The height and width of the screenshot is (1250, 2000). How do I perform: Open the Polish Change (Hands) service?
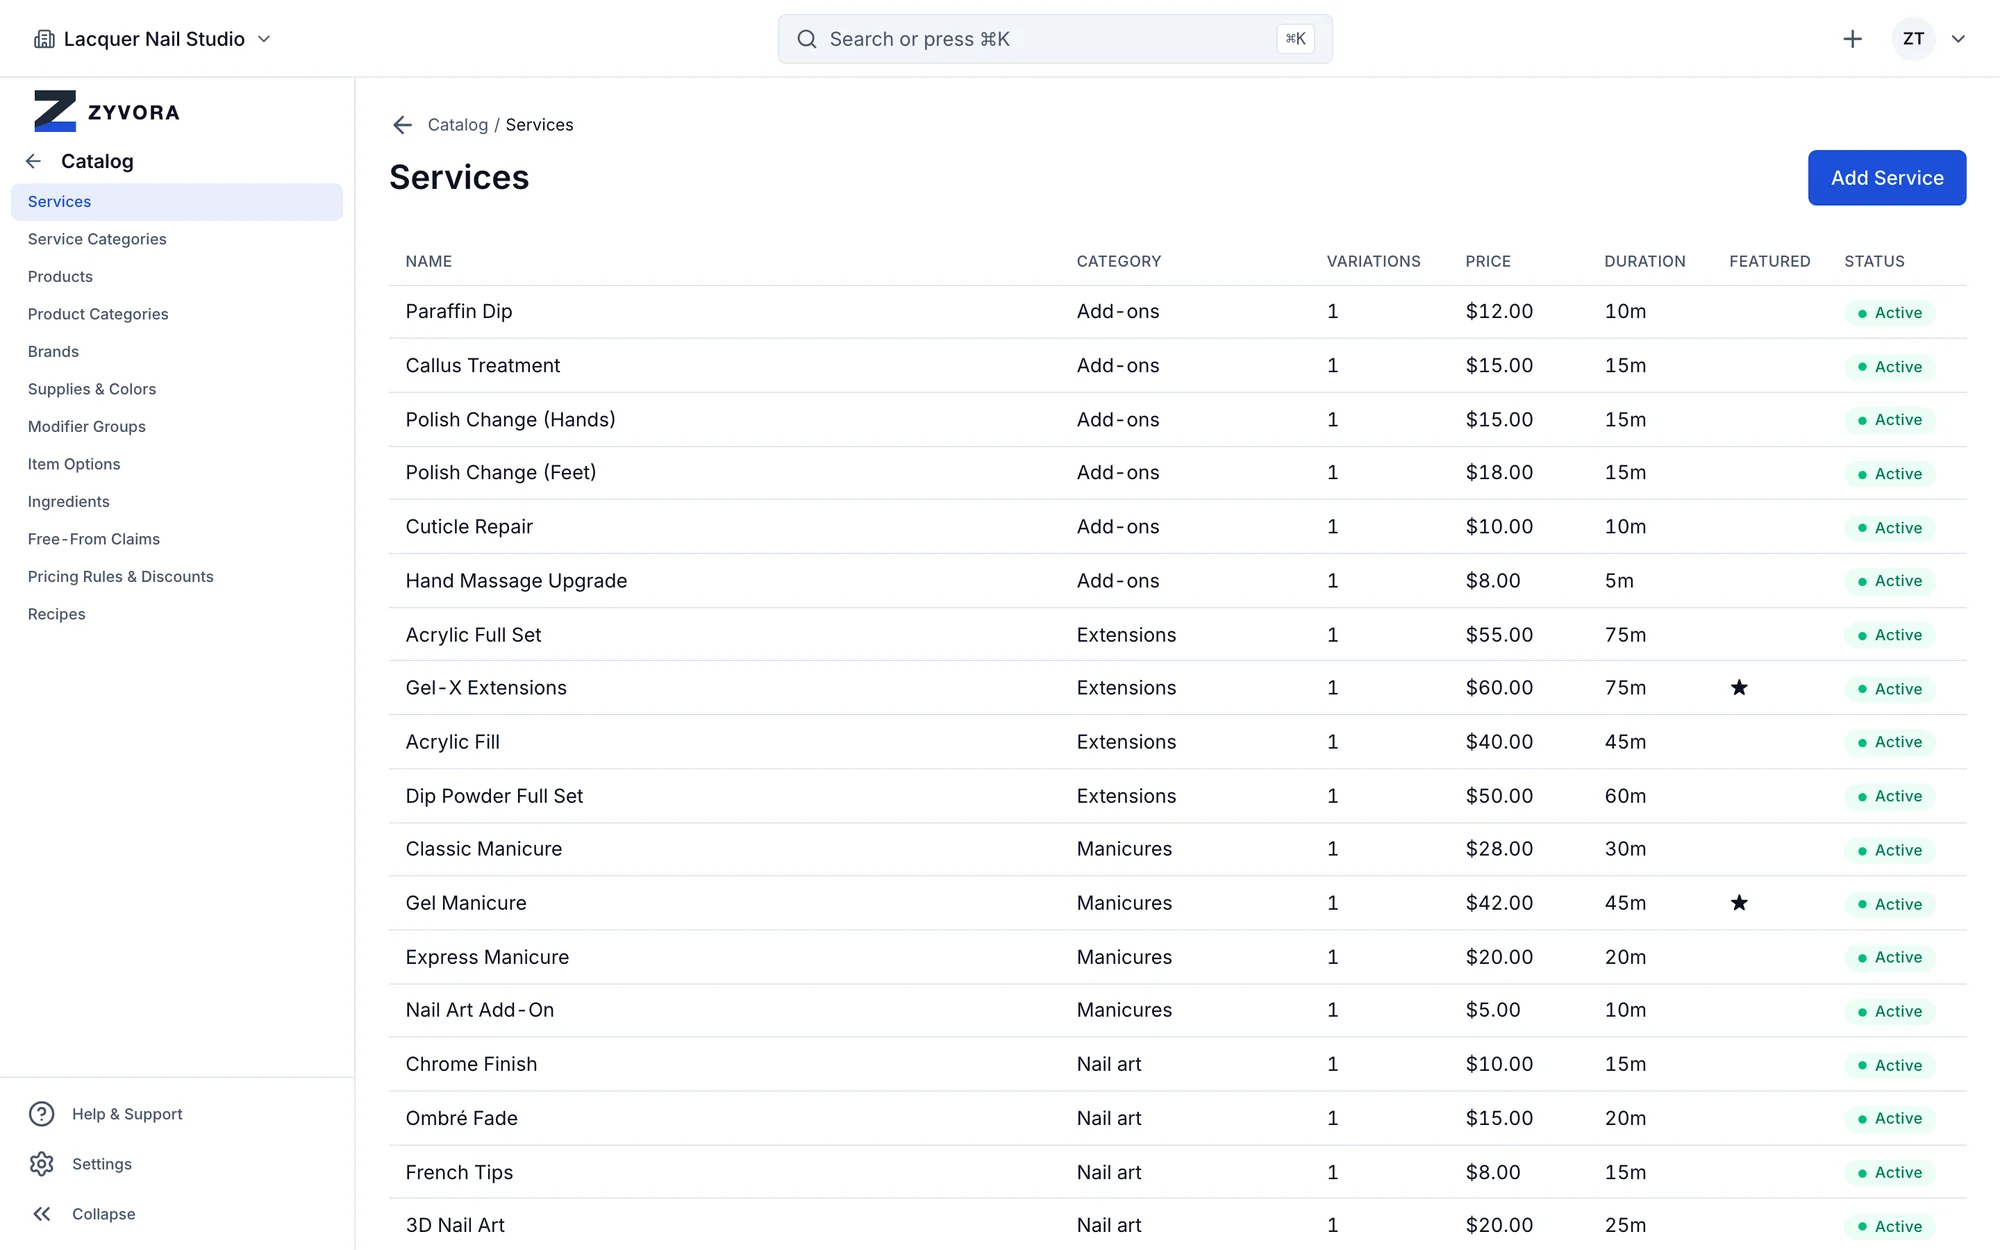click(x=510, y=420)
